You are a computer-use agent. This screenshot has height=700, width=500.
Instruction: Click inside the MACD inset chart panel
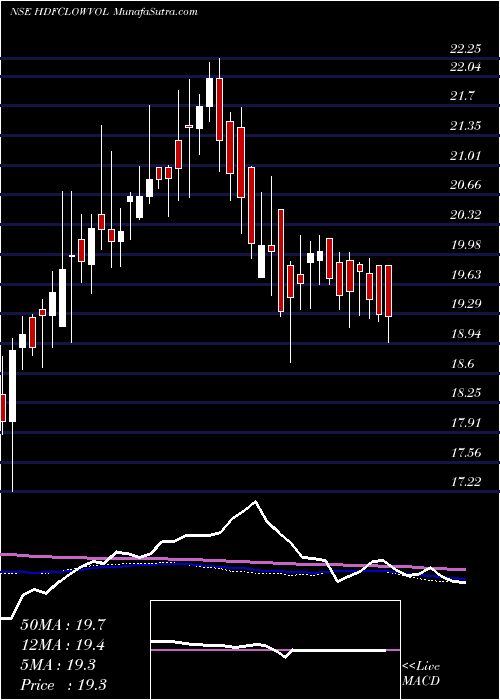(275, 650)
